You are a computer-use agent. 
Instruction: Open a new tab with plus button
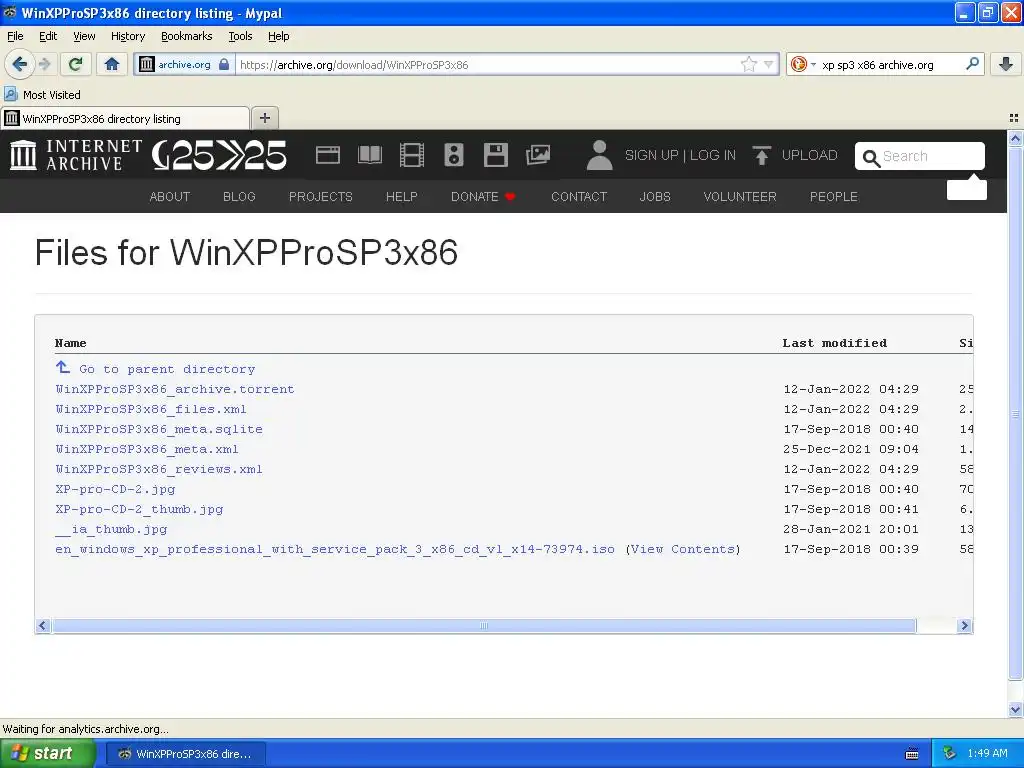[x=264, y=118]
